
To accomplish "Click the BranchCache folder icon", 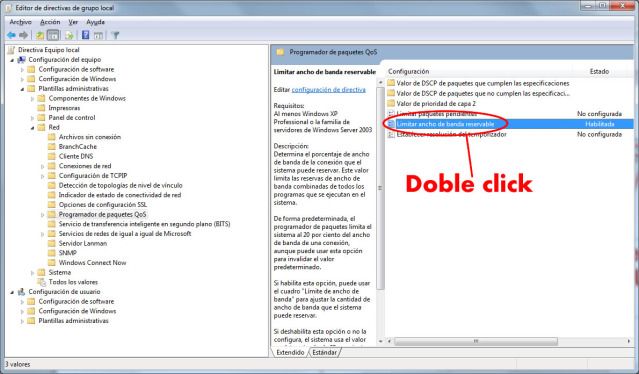I will click(x=52, y=147).
